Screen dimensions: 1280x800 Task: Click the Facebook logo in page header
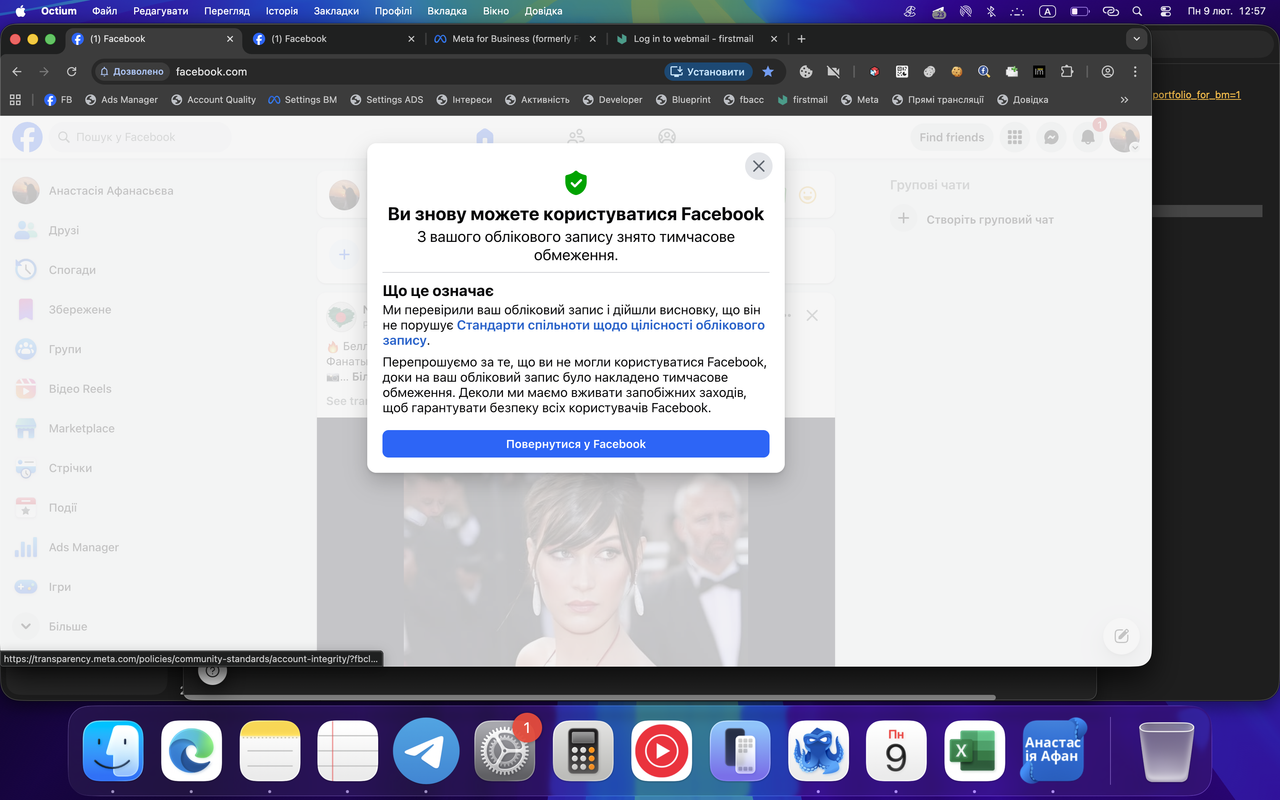pos(27,137)
